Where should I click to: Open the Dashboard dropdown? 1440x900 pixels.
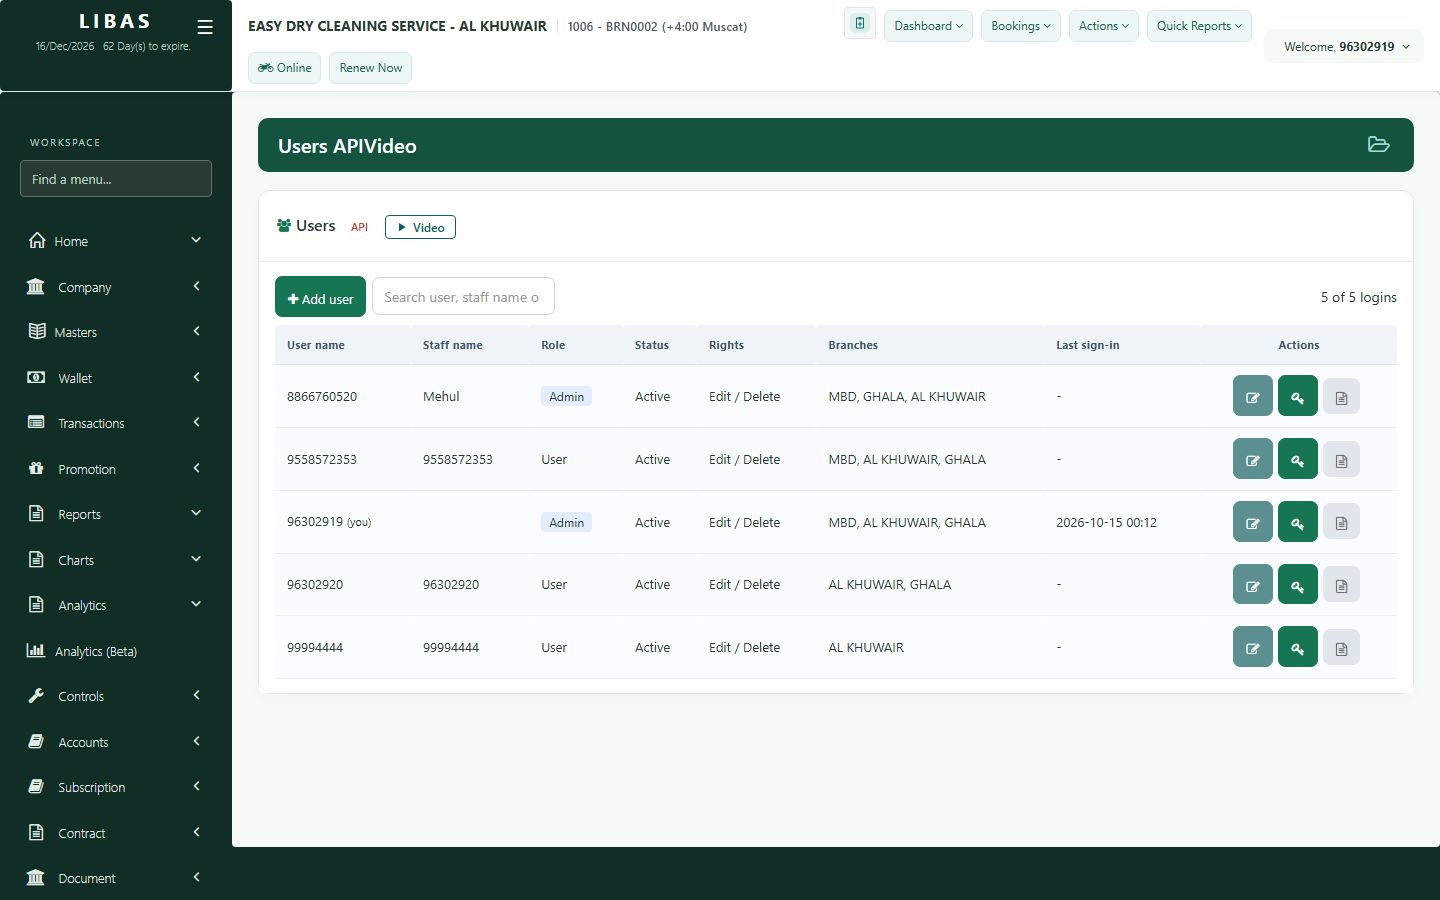[928, 26]
